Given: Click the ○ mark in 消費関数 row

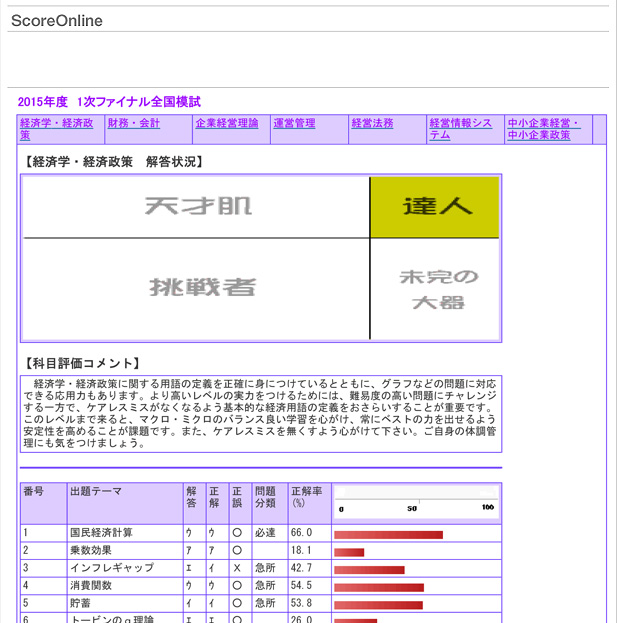Looking at the screenshot, I should coord(237,586).
